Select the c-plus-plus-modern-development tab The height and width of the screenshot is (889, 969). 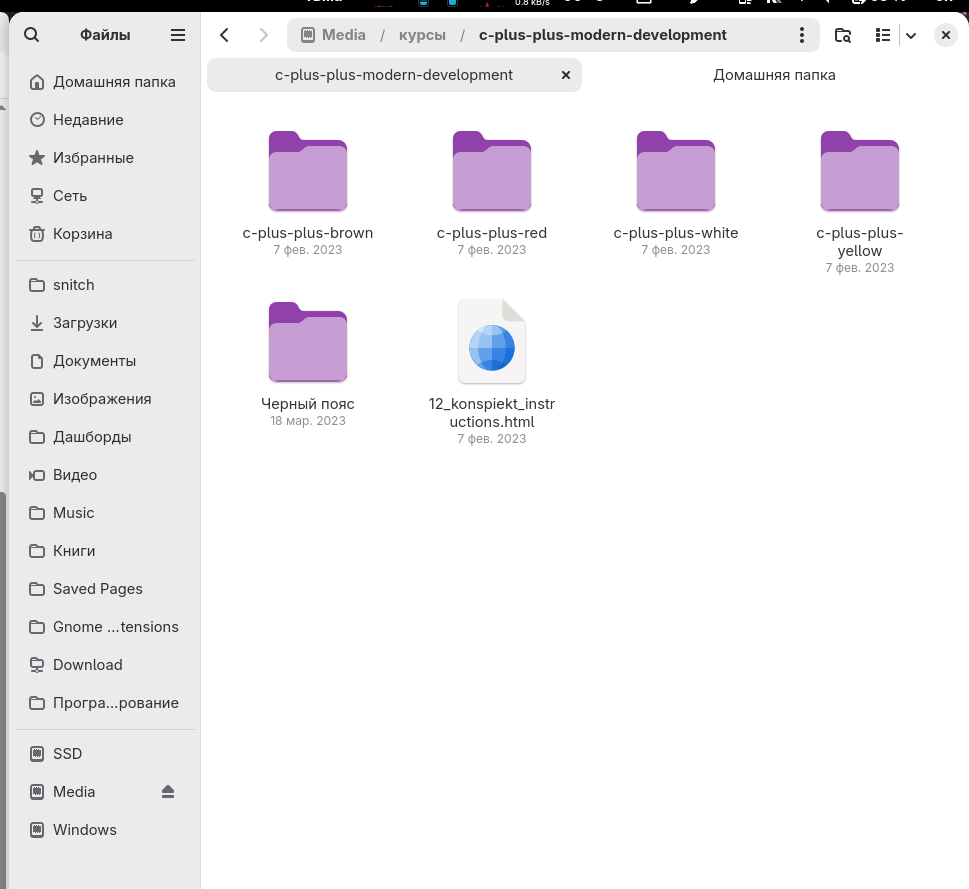coord(394,75)
